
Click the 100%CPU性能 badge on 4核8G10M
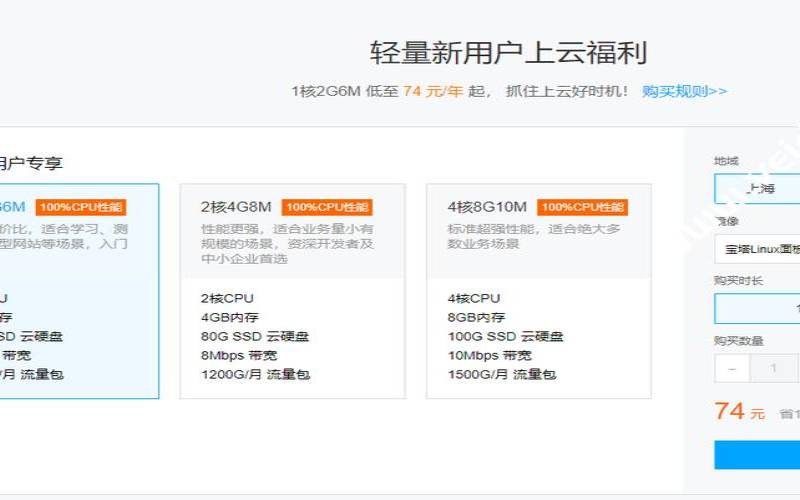(582, 207)
